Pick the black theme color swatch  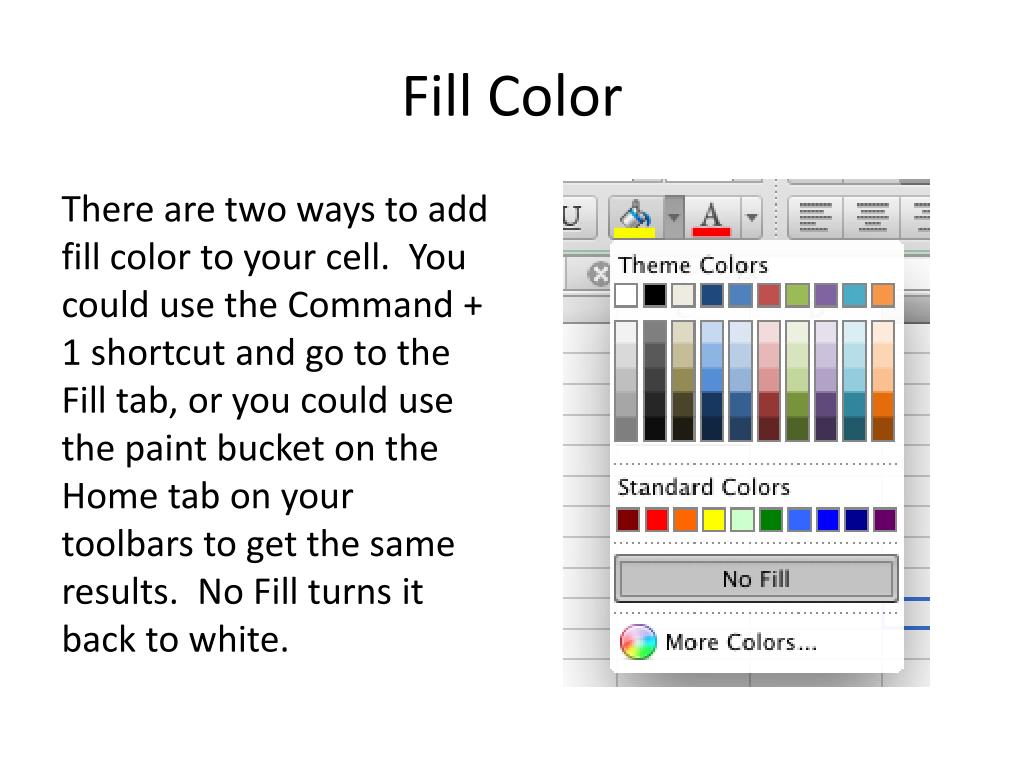click(x=655, y=295)
